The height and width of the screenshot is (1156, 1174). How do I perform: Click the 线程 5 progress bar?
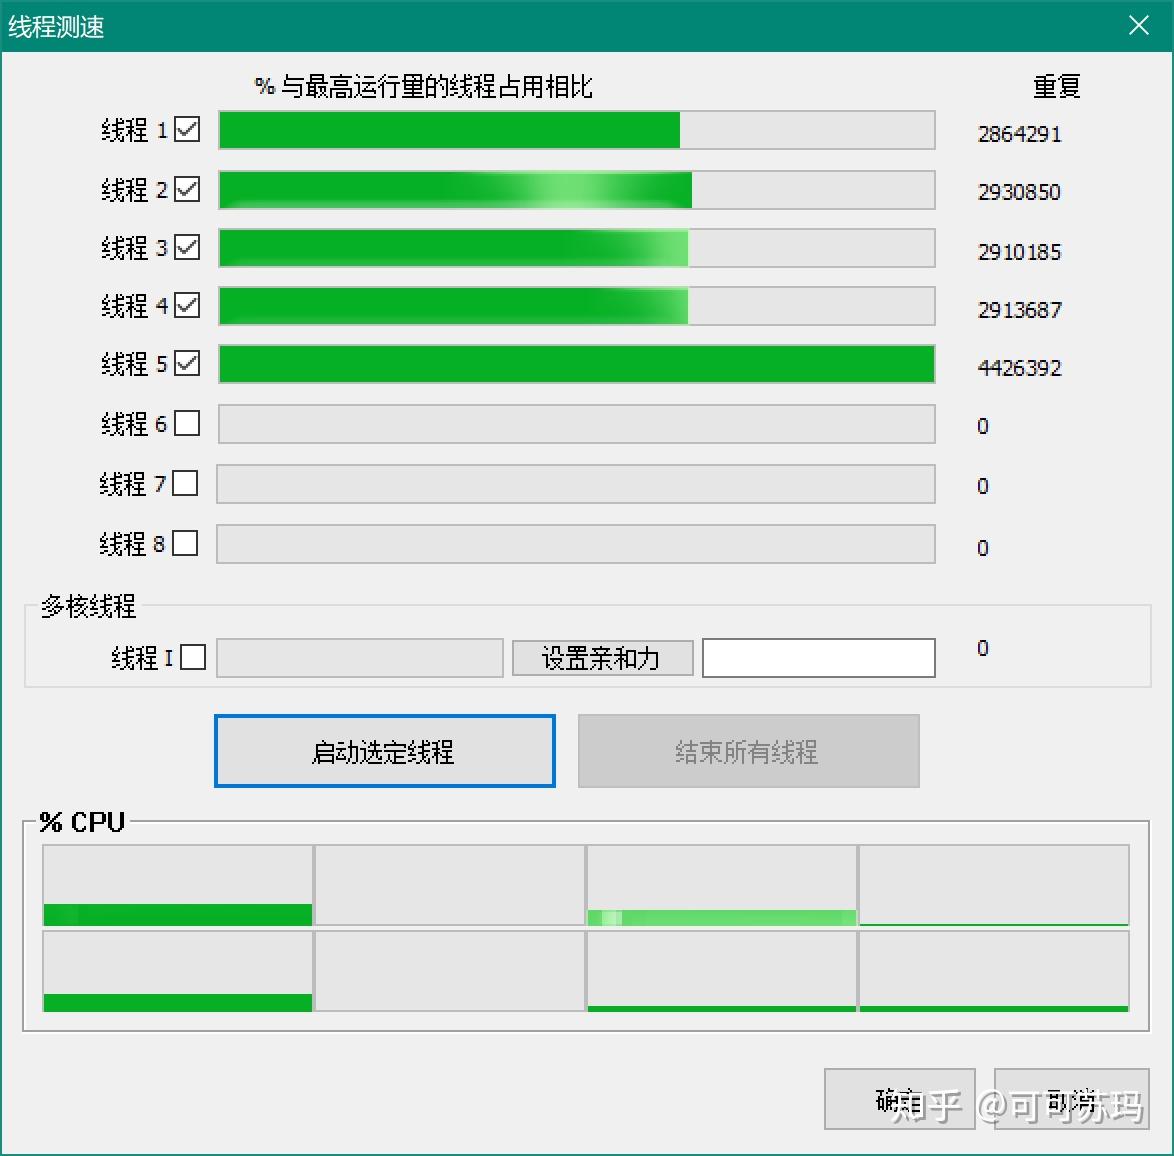point(576,364)
